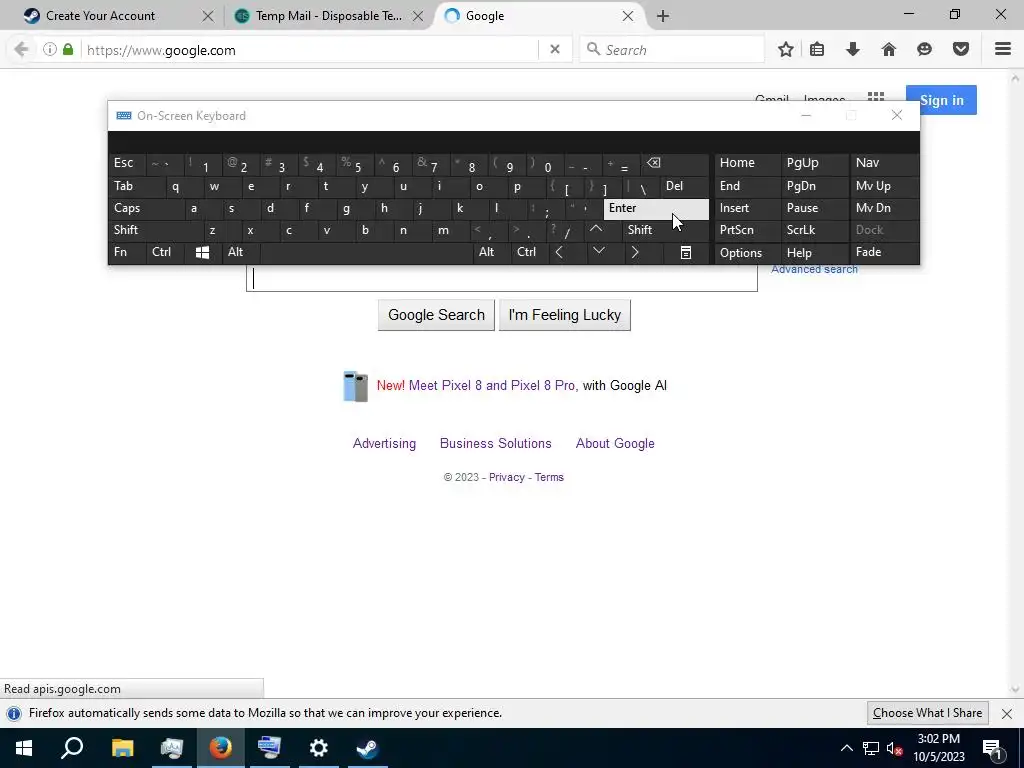
Task: Open Windows Start menu
Action: (x=24, y=748)
